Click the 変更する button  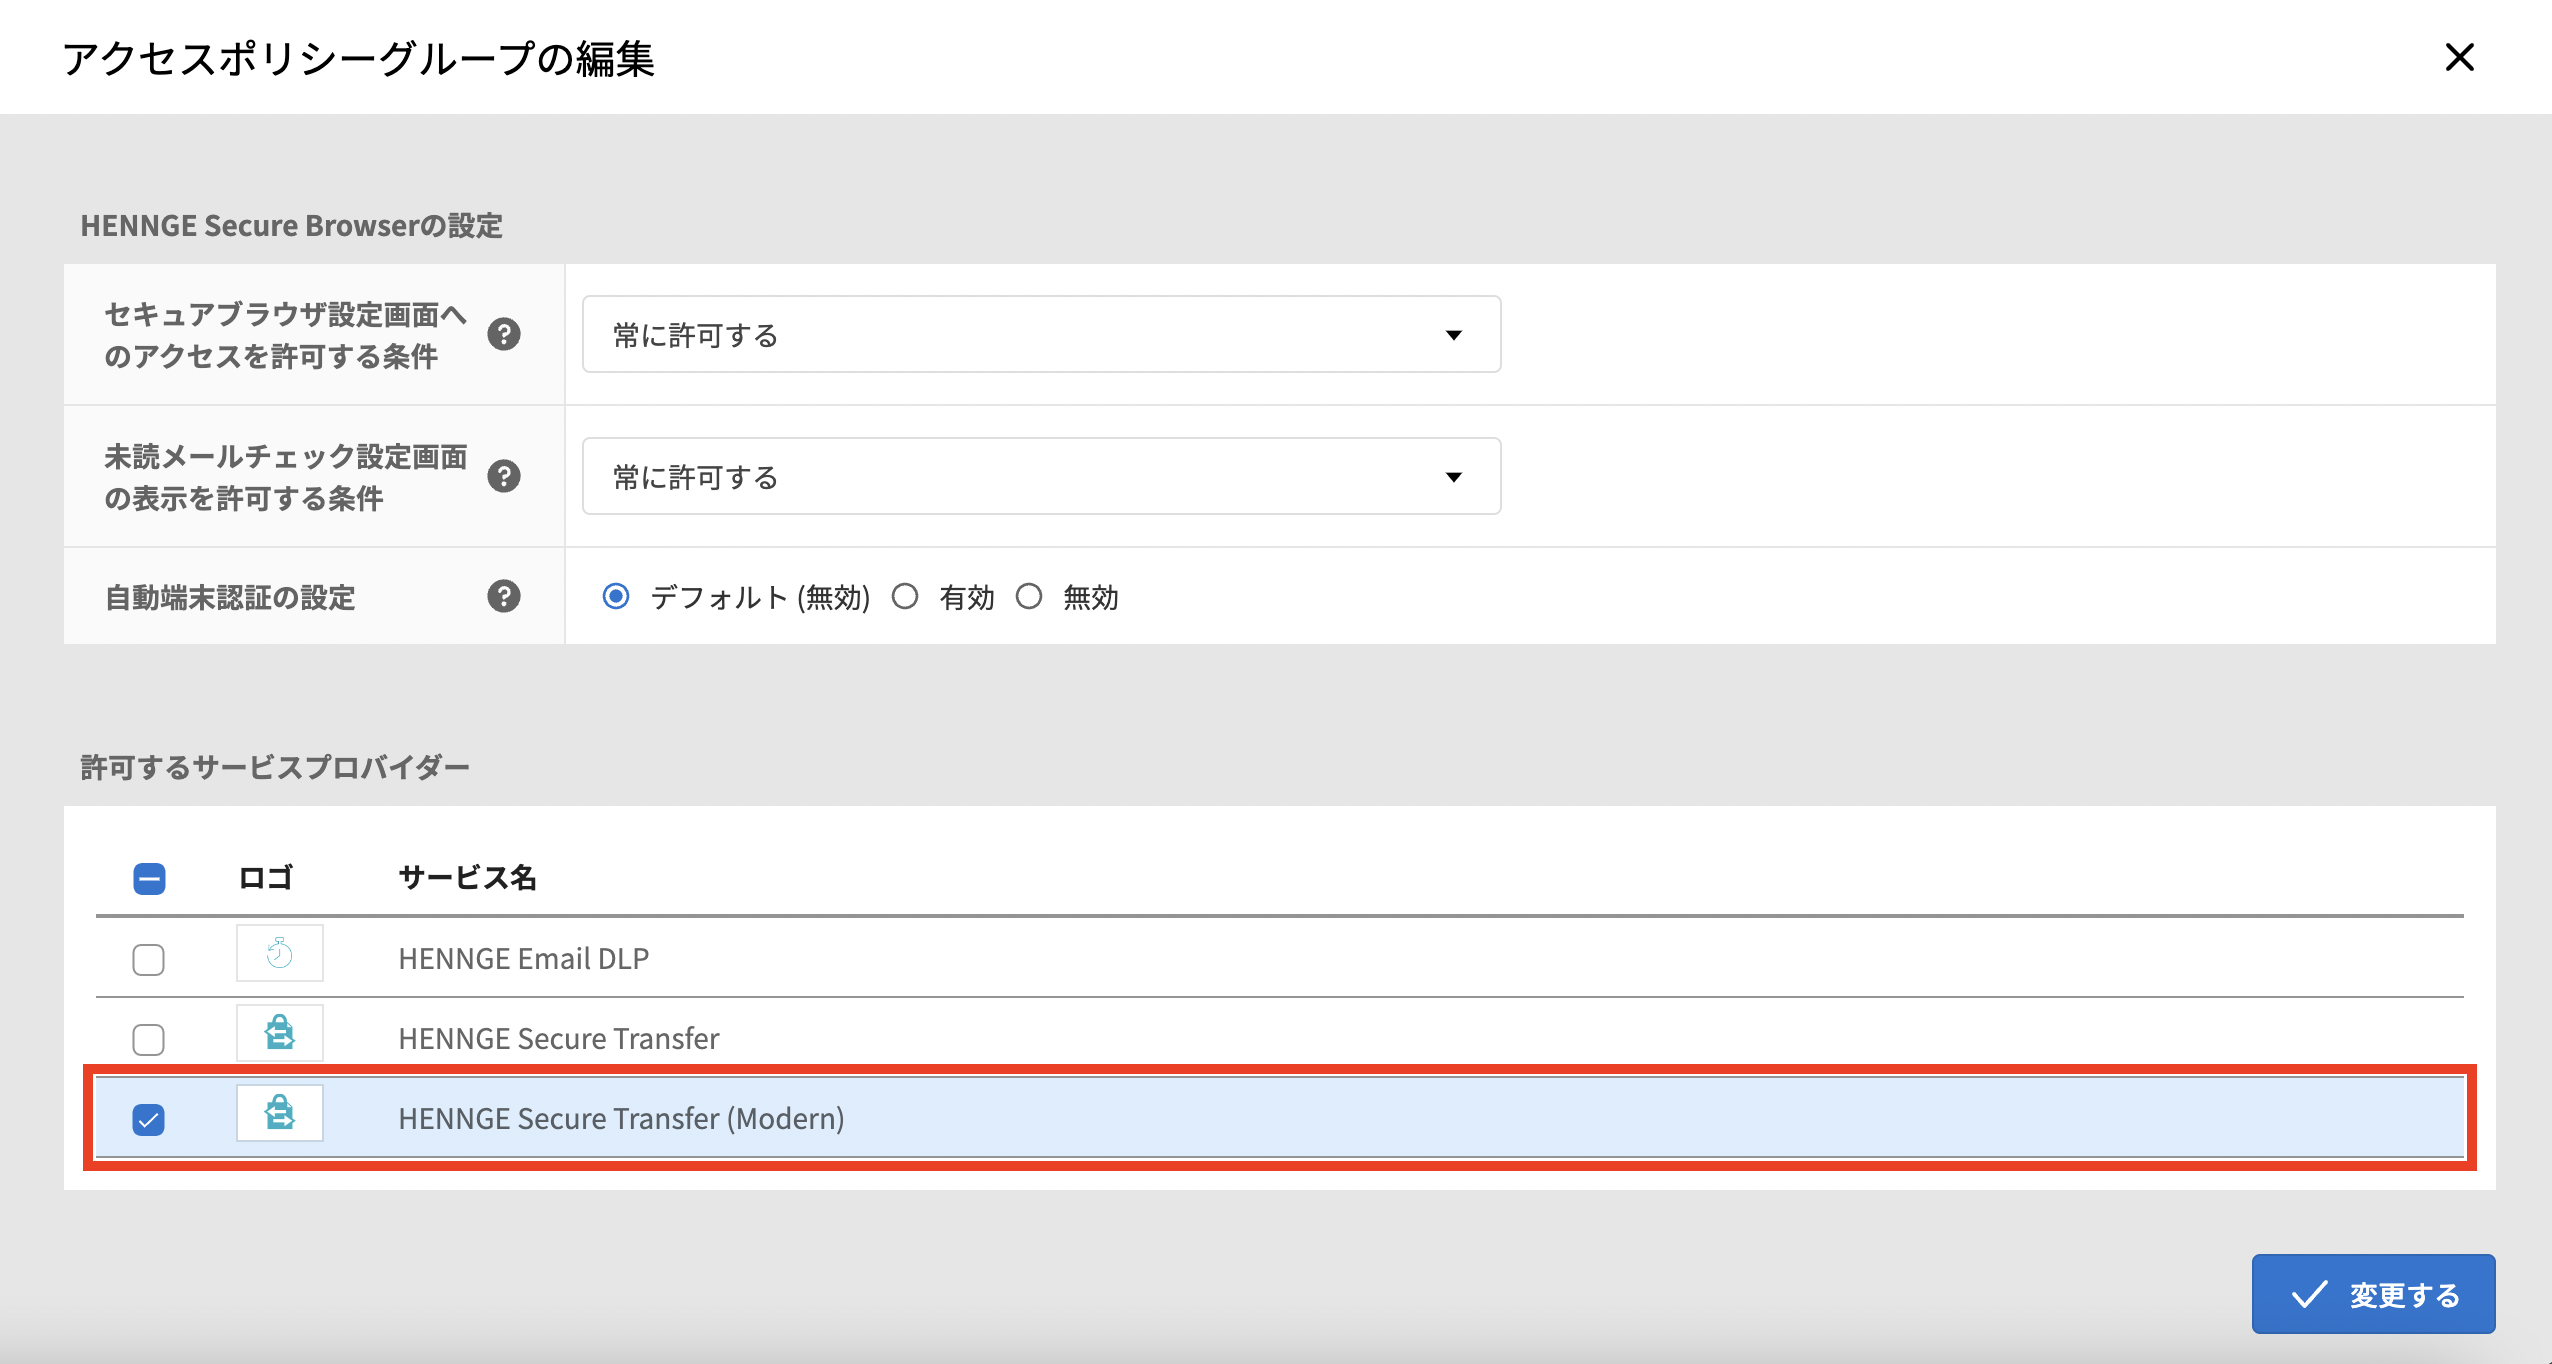coord(2373,1294)
